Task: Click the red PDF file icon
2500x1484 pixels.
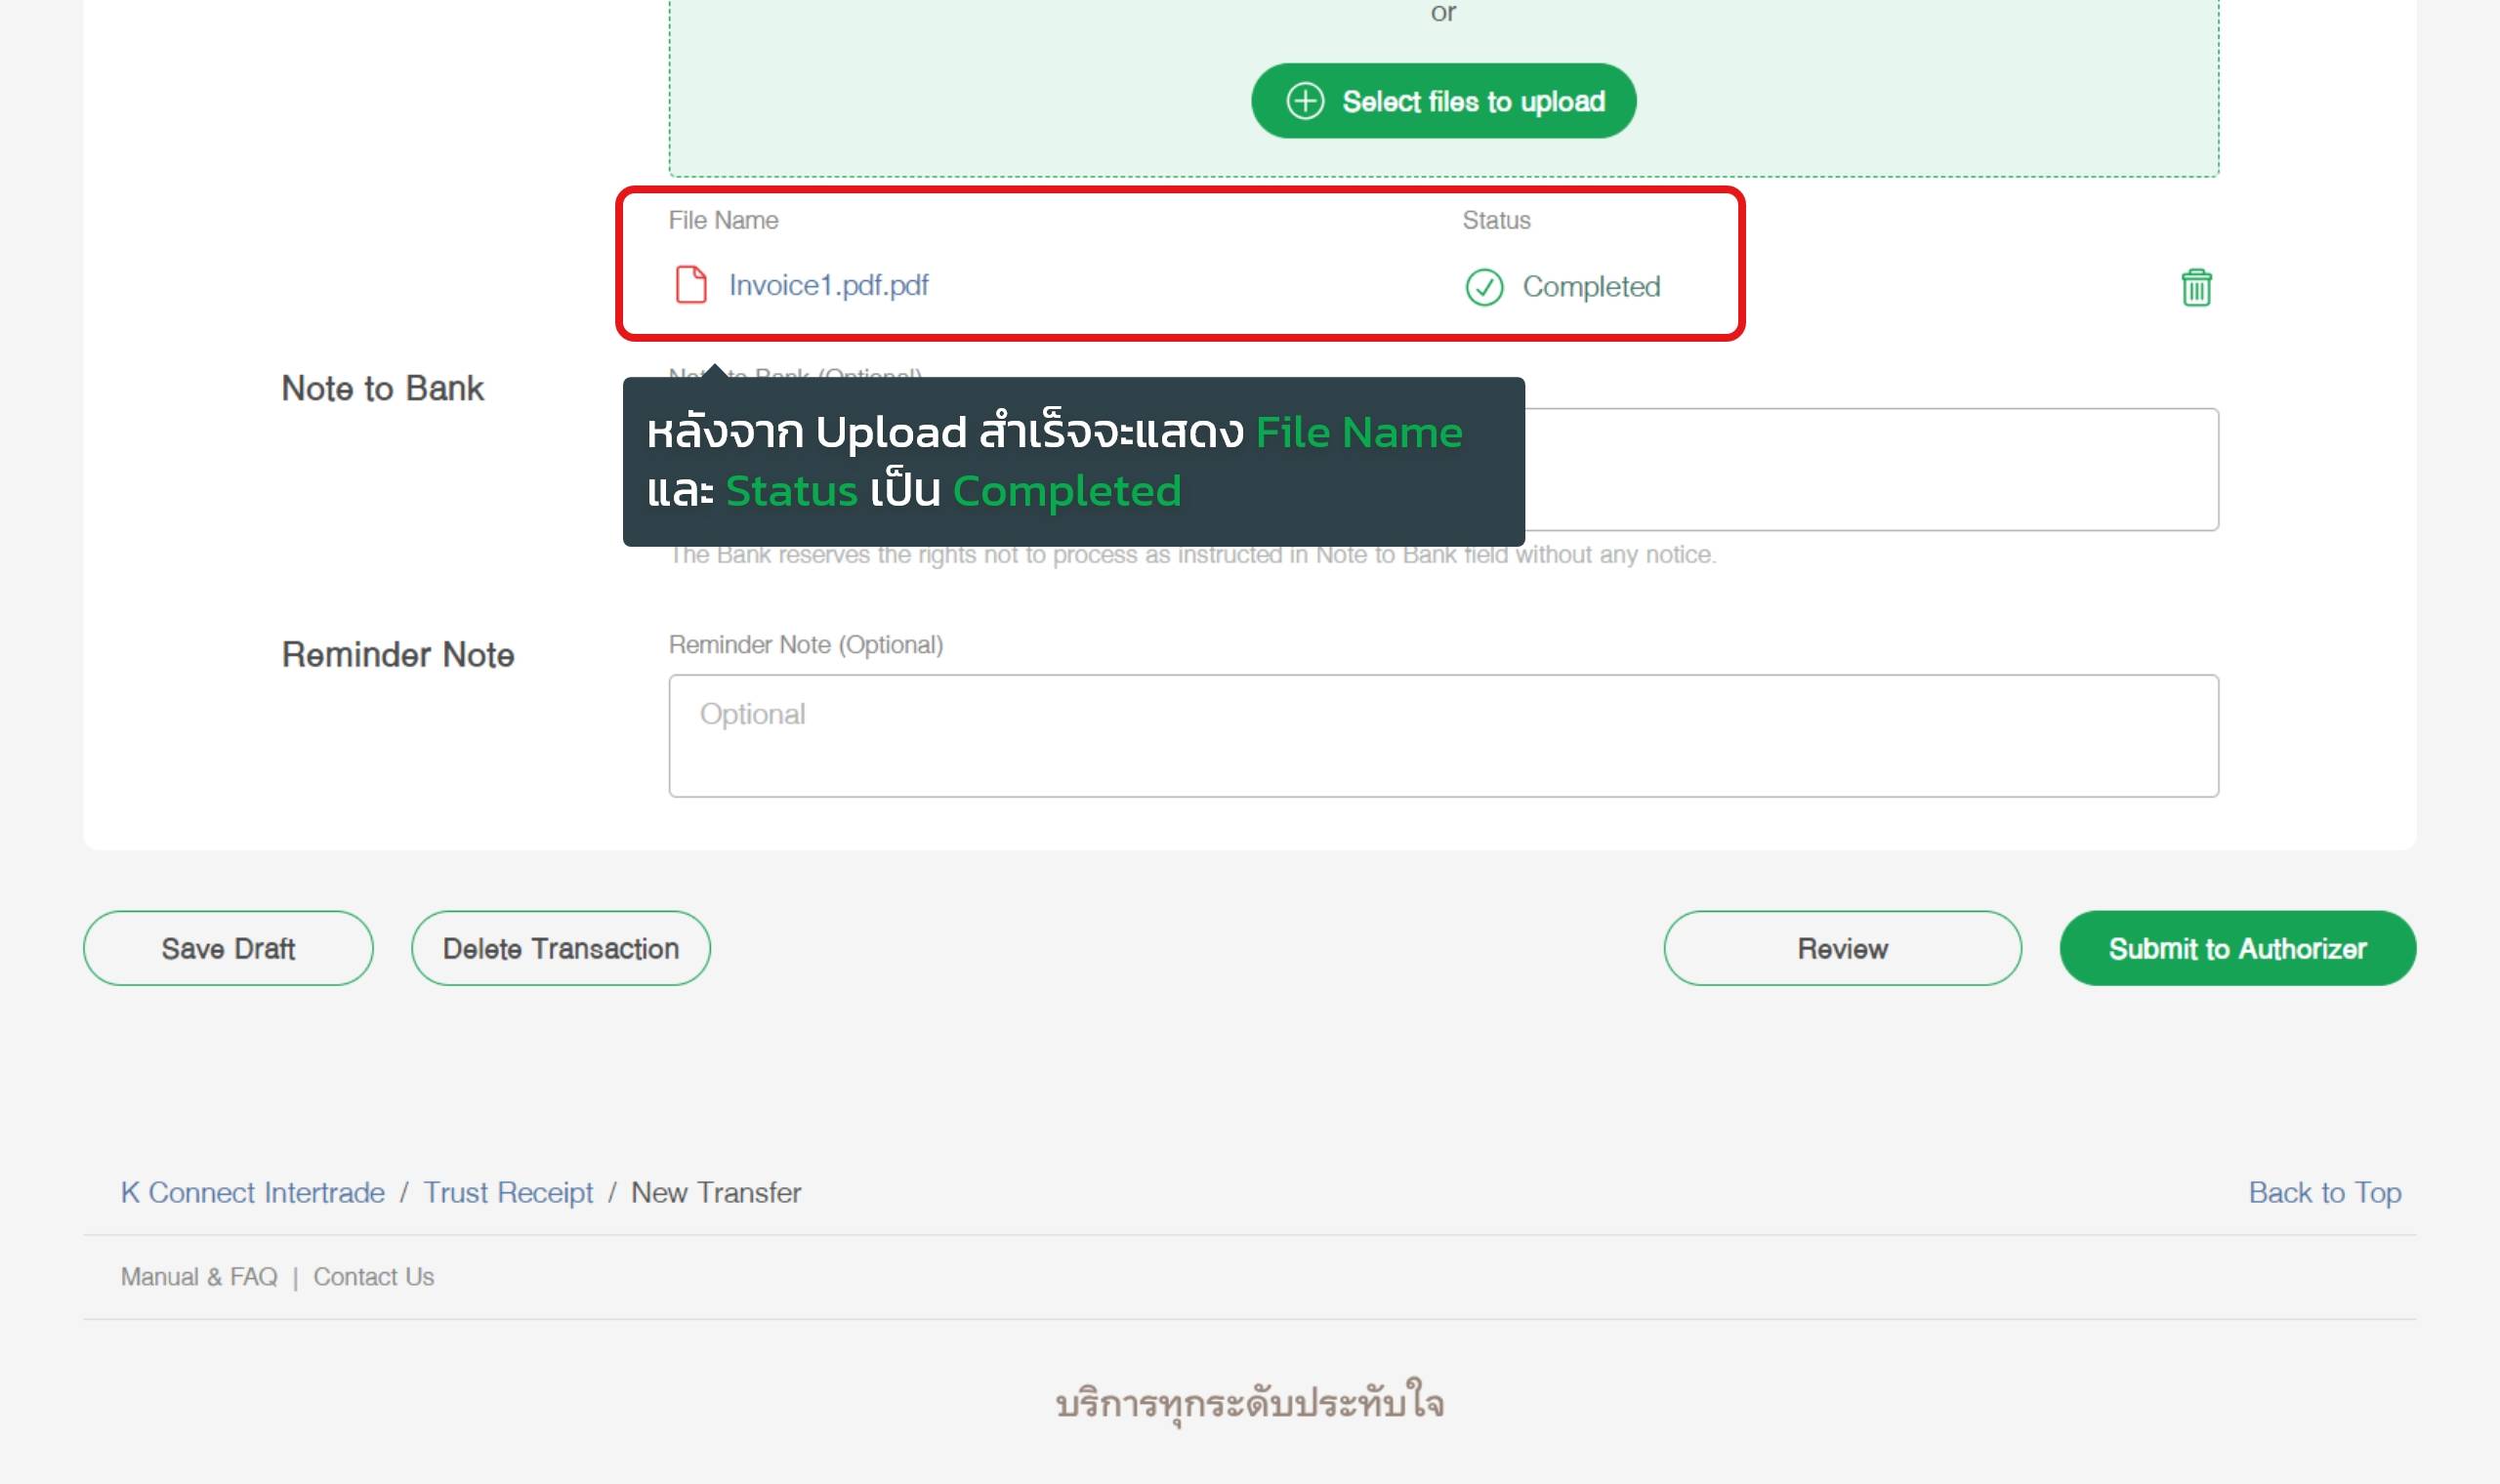Action: click(x=691, y=285)
